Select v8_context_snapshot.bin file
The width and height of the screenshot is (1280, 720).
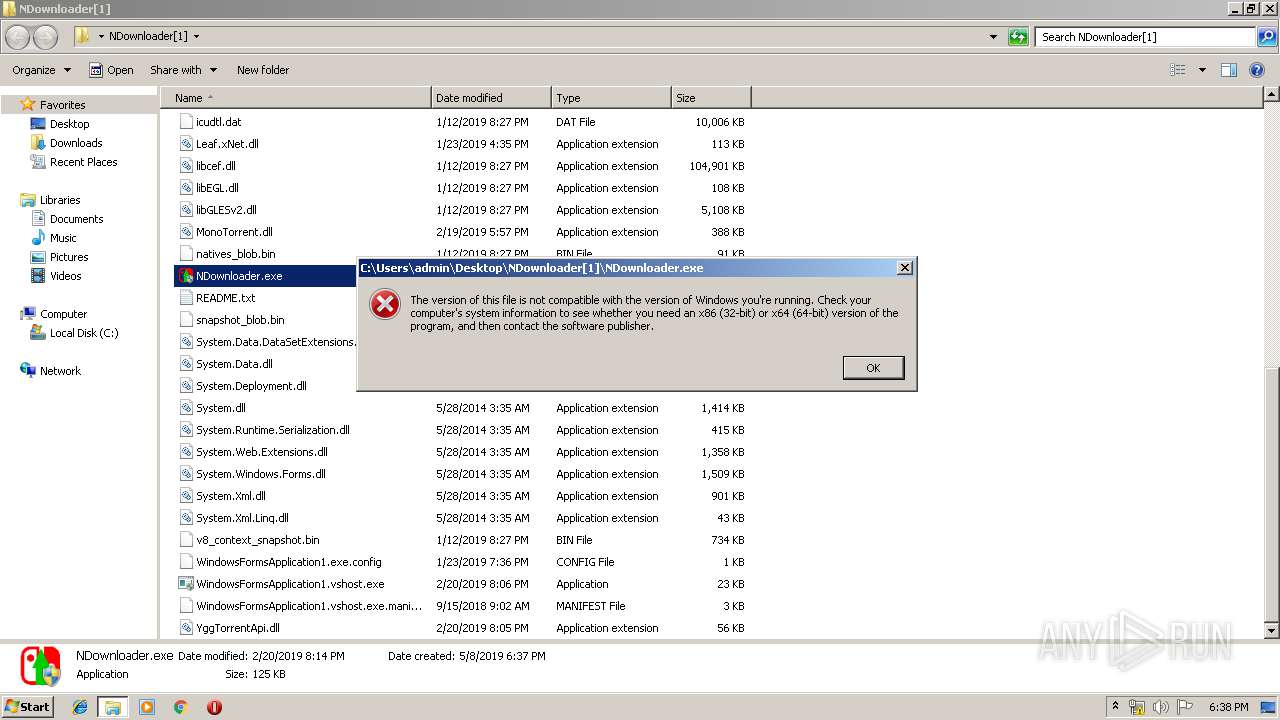pos(258,540)
